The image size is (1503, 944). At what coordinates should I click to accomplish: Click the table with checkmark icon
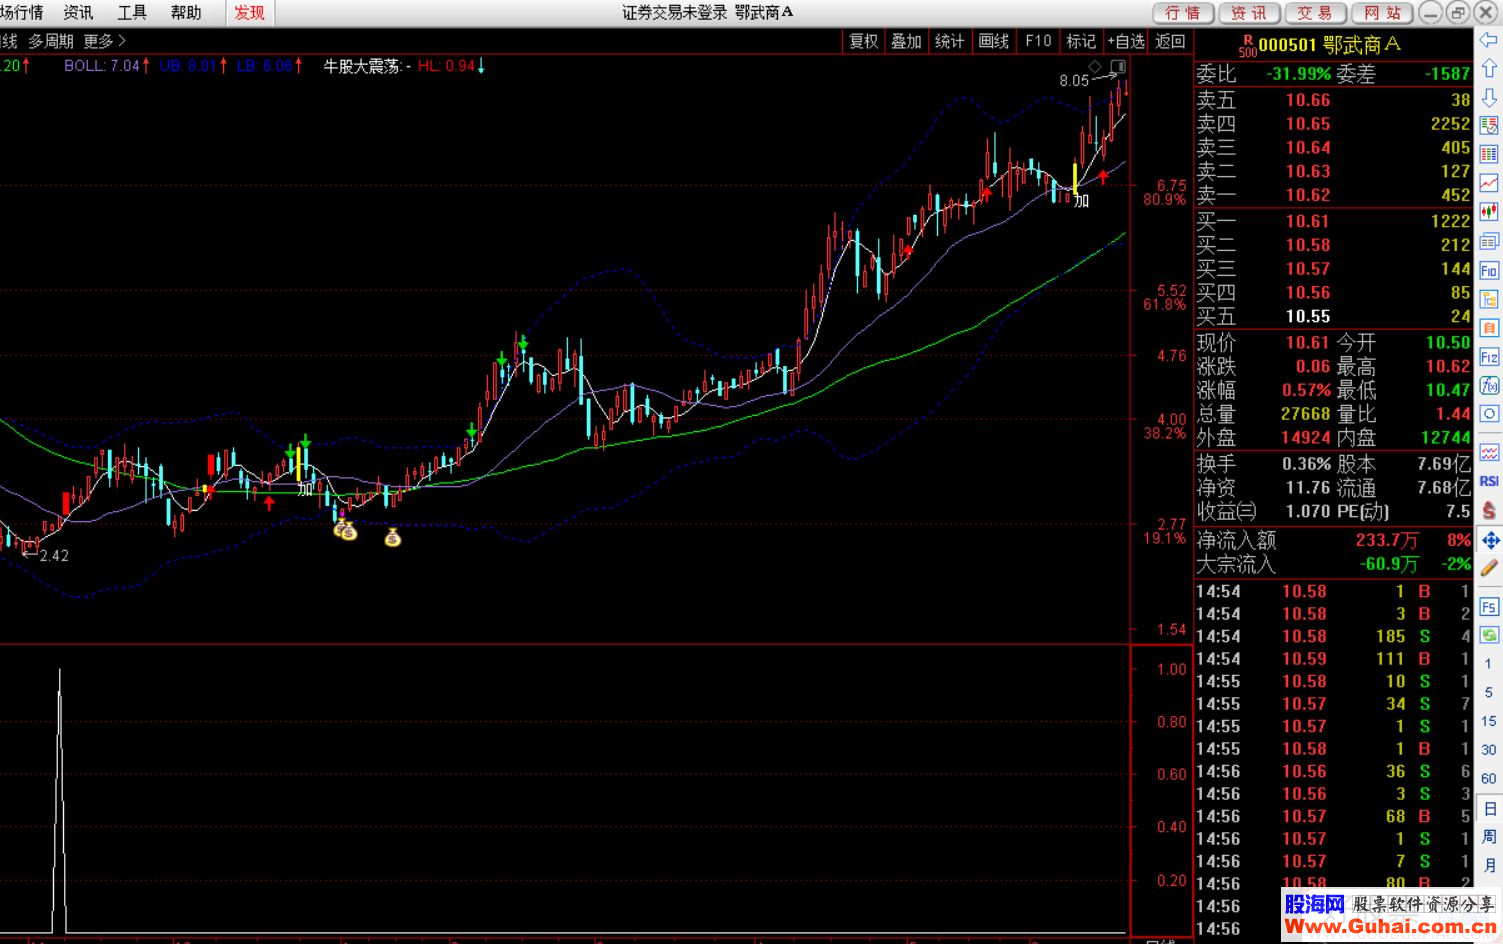click(x=1489, y=126)
